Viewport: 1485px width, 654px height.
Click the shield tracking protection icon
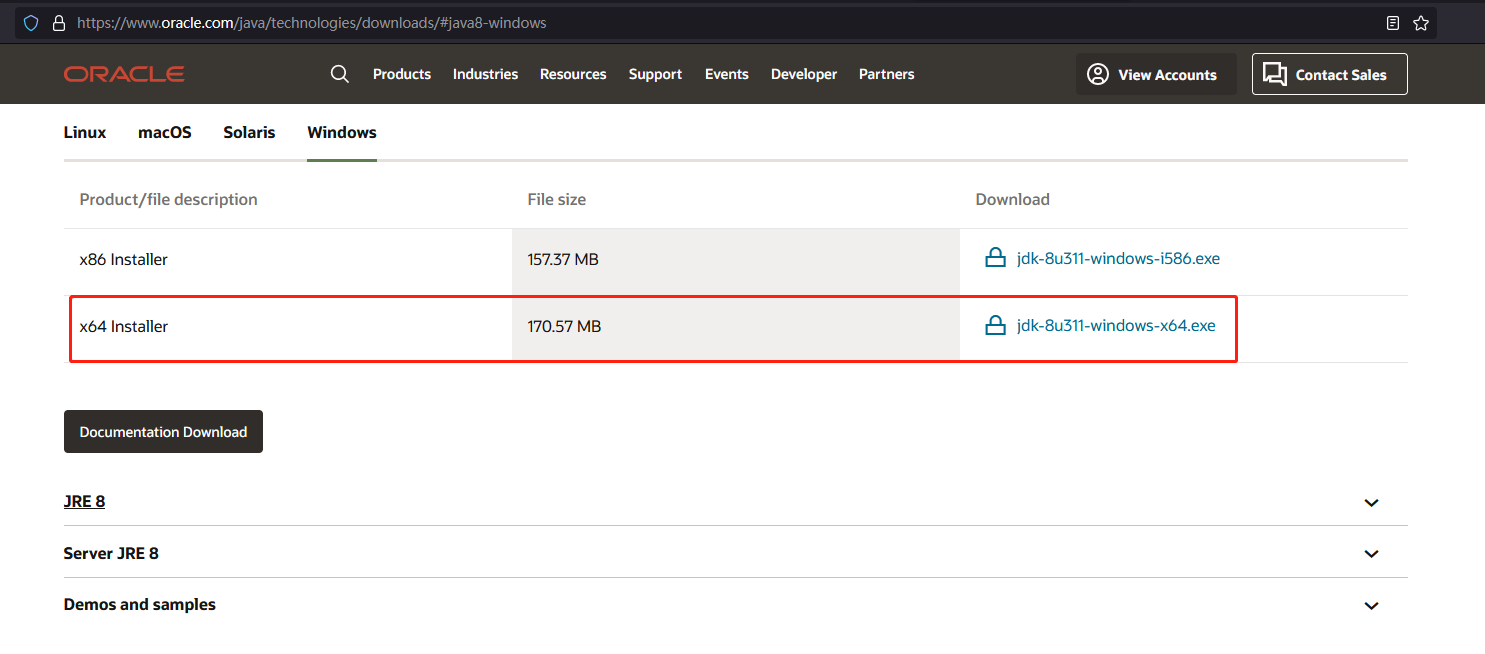[x=31, y=22]
